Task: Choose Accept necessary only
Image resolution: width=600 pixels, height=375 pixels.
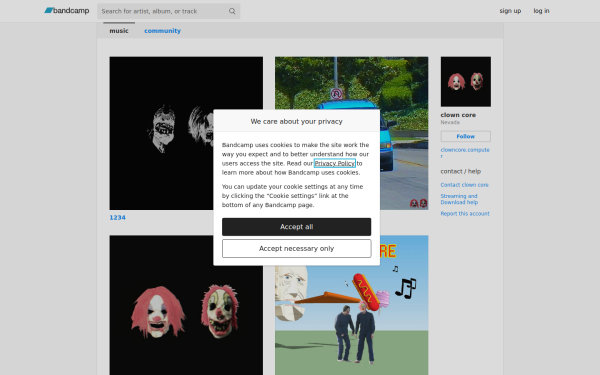Action: (x=297, y=249)
